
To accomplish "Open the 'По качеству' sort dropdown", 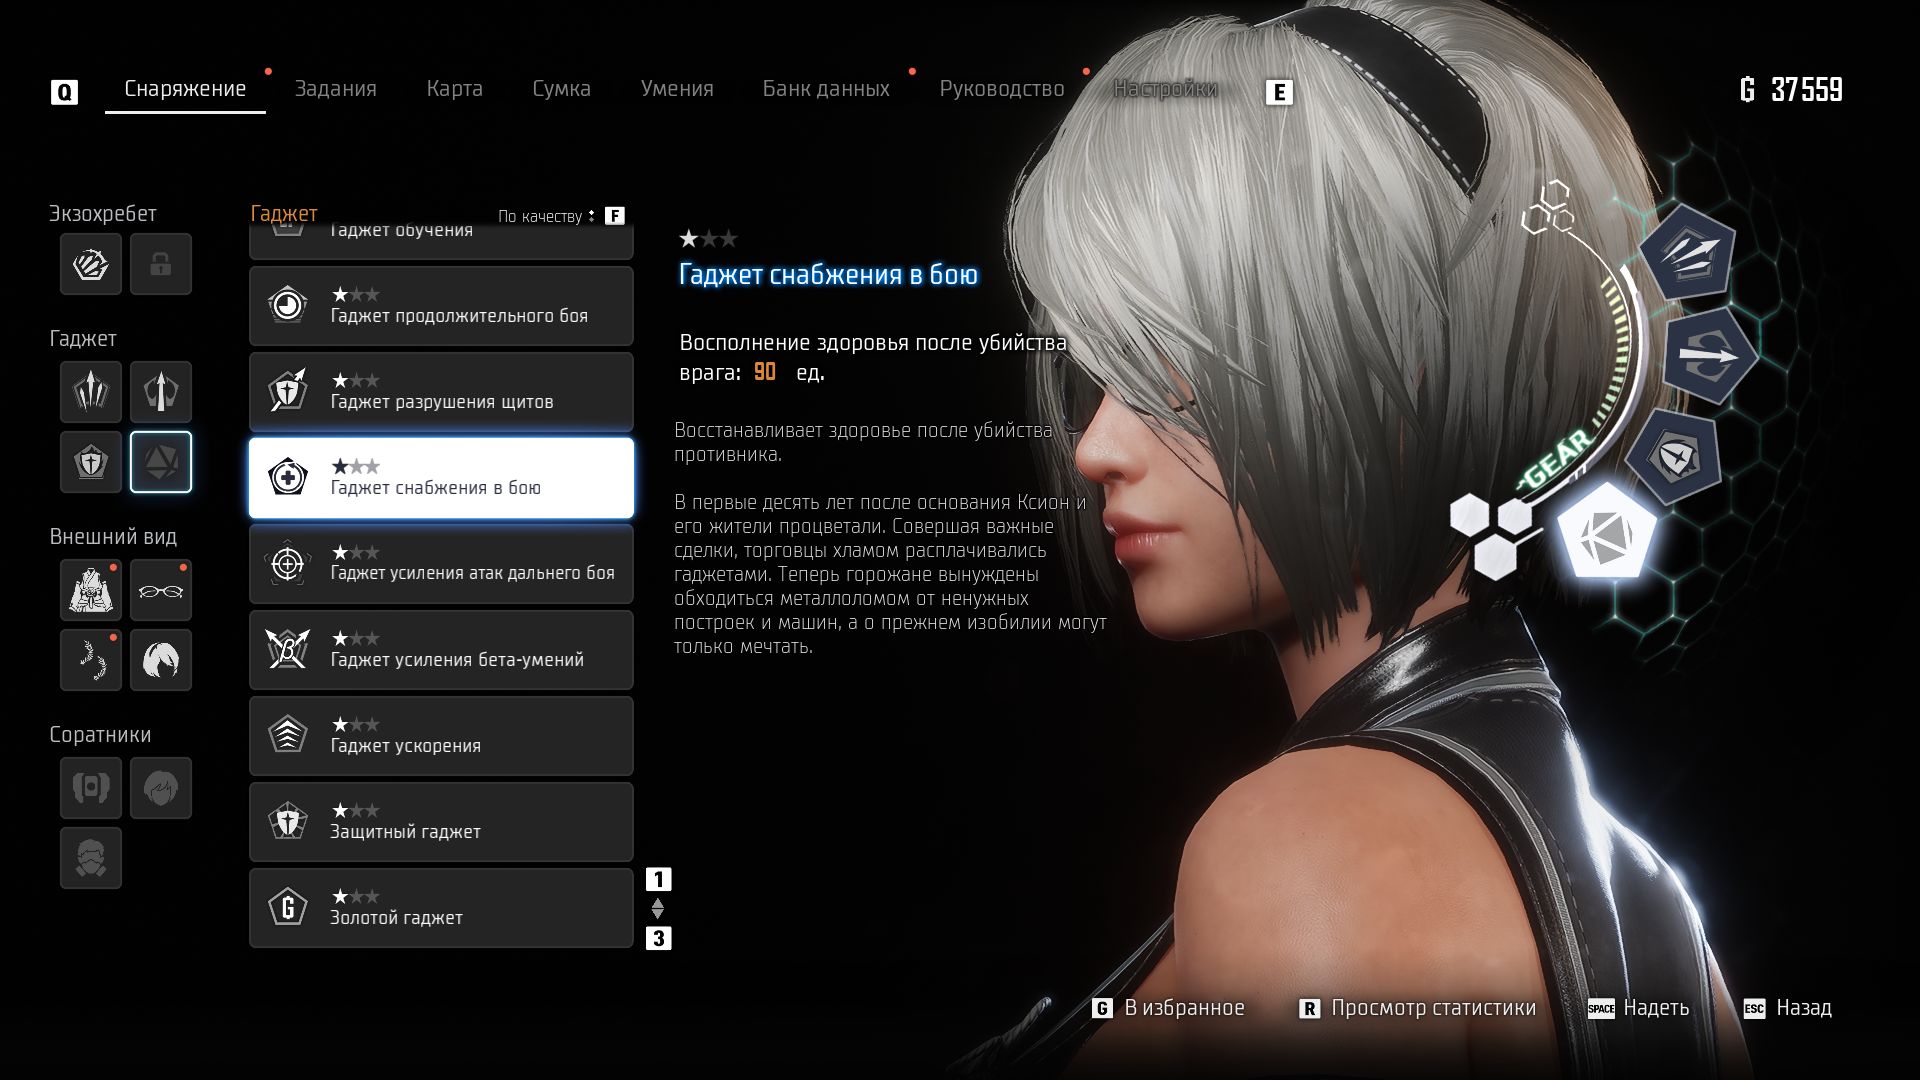I will pos(546,216).
